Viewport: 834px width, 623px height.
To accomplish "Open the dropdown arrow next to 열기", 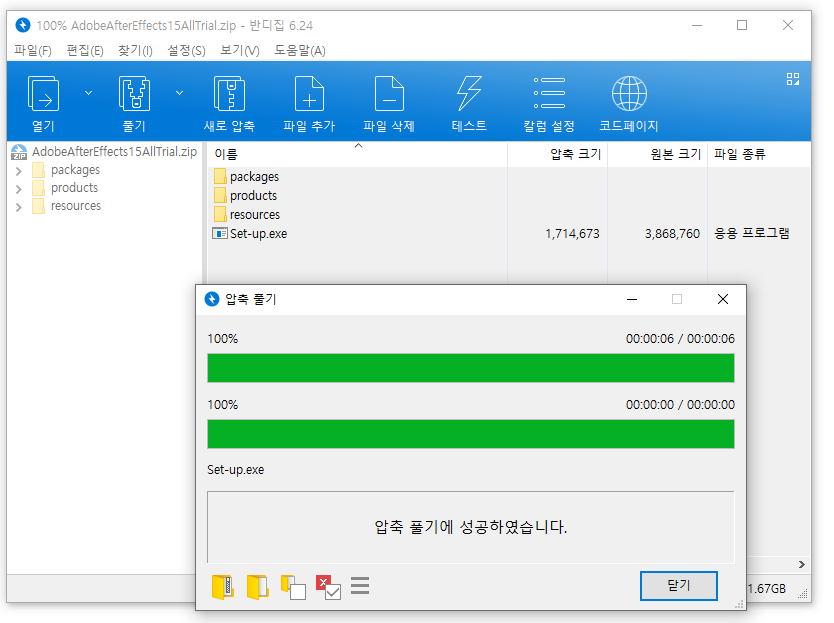I will [88, 93].
